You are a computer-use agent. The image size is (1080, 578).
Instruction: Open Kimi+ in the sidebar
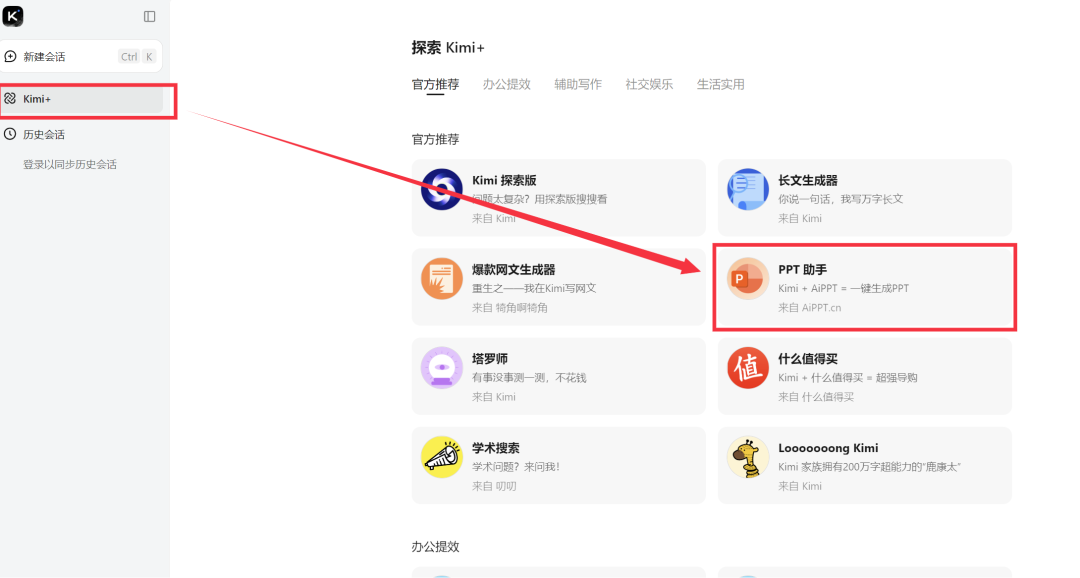81,99
